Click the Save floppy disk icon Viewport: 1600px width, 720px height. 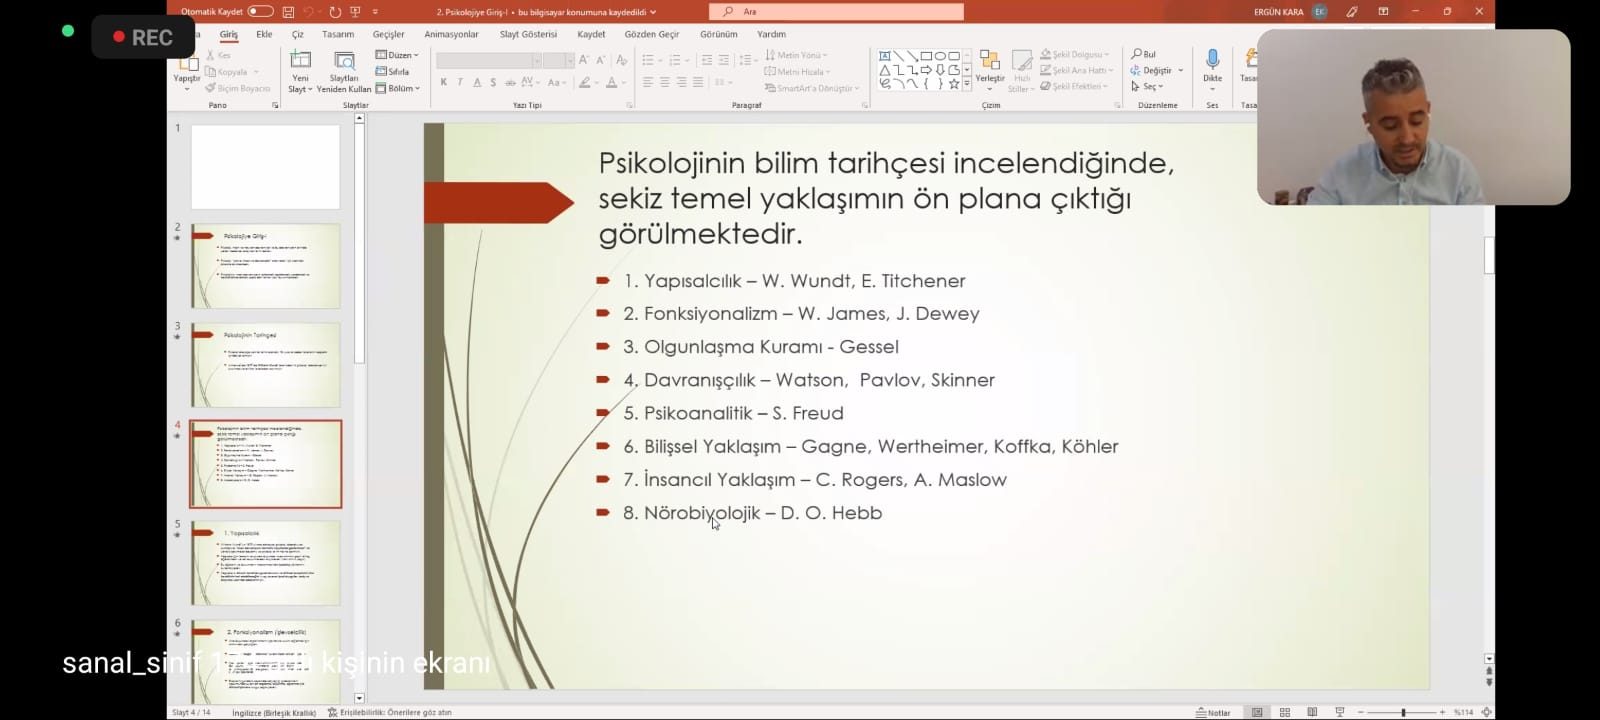point(288,12)
